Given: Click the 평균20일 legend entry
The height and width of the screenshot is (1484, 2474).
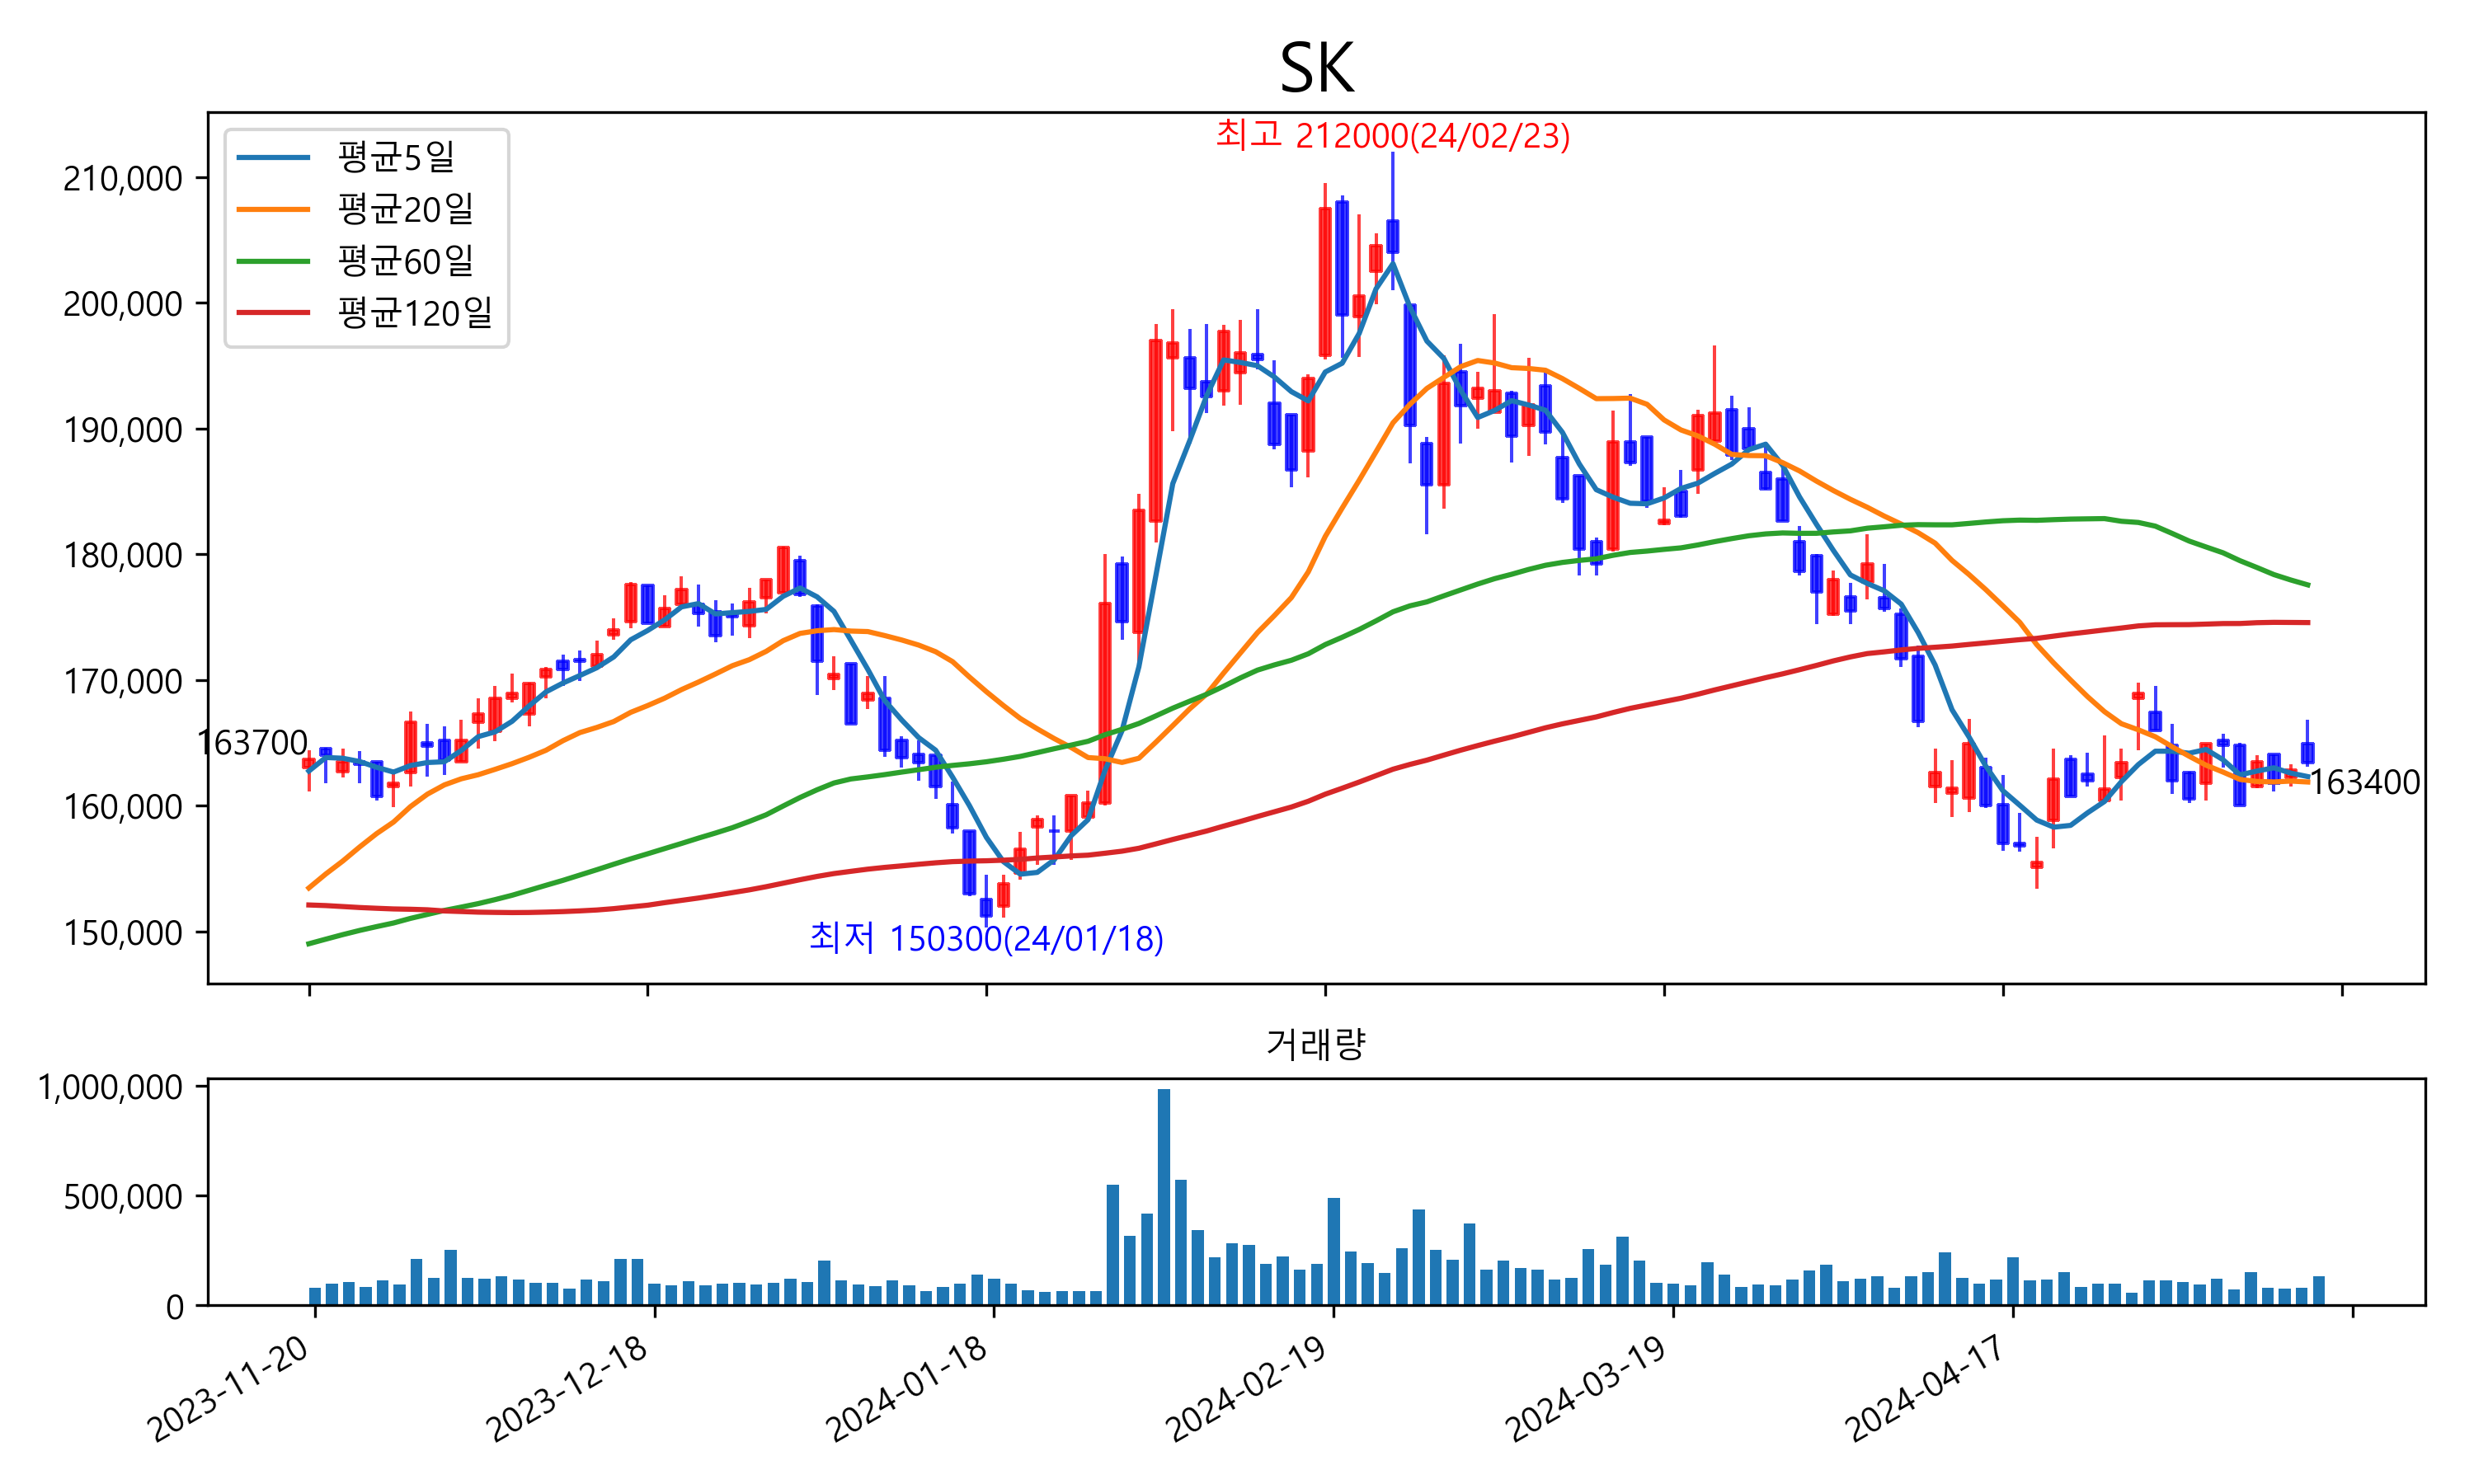Looking at the screenshot, I should pyautogui.click(x=405, y=209).
